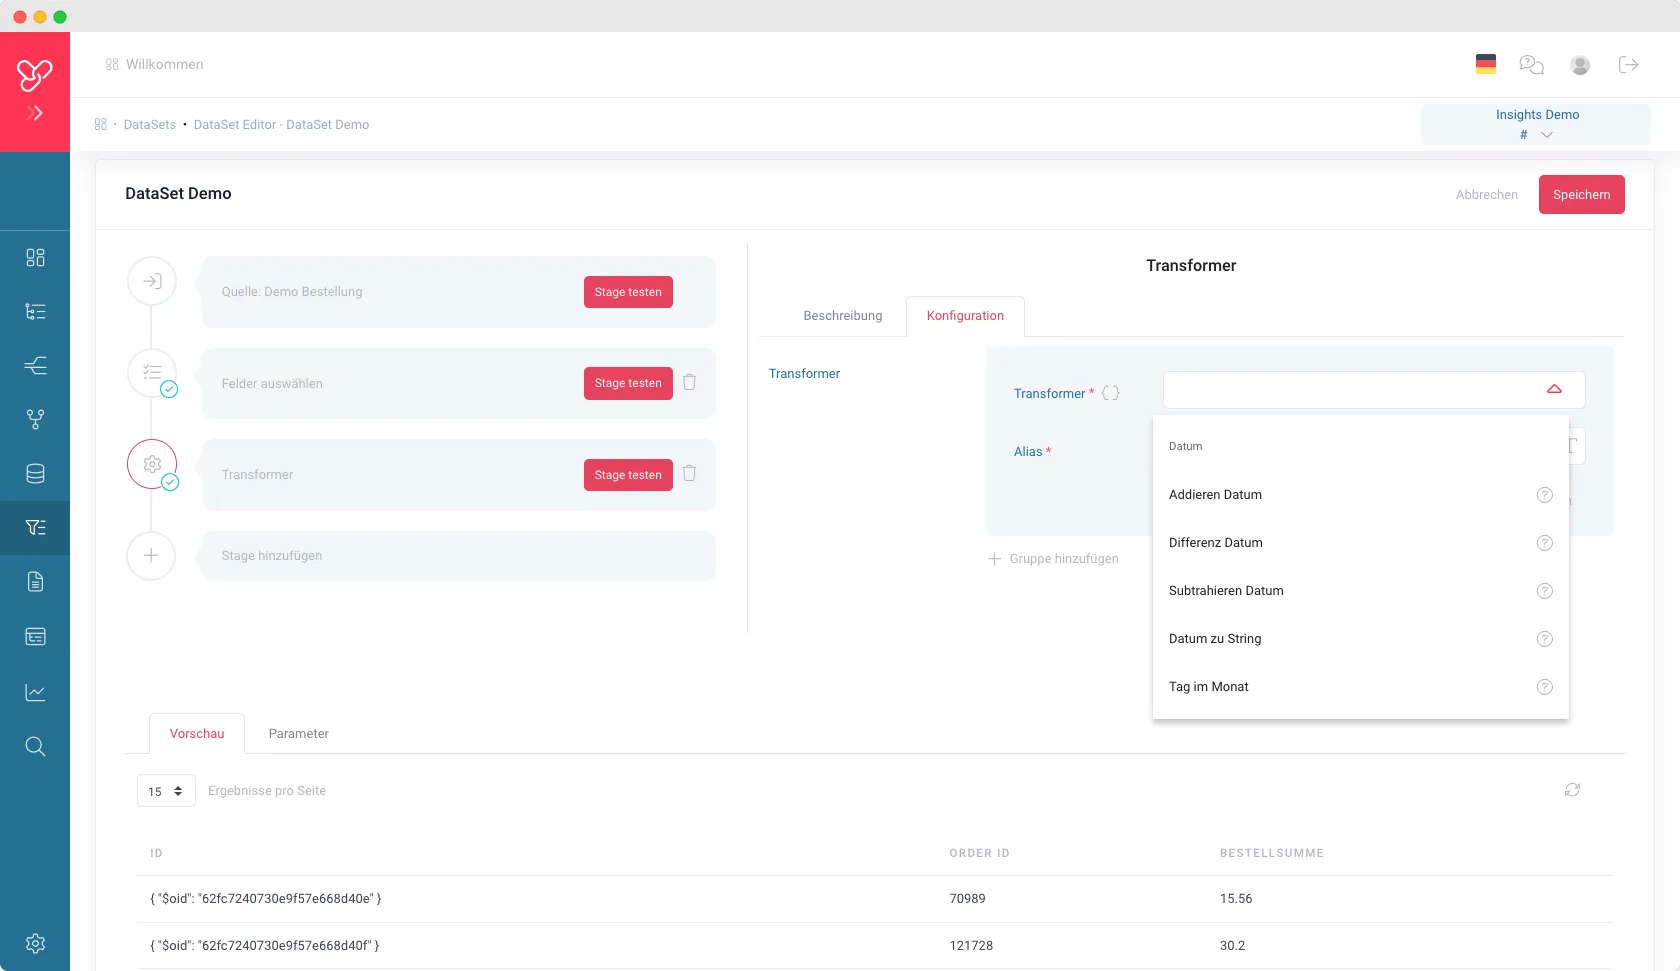Viewport: 1680px width, 971px height.
Task: Open the DataSets filter icon in sidebar
Action: (x=35, y=527)
